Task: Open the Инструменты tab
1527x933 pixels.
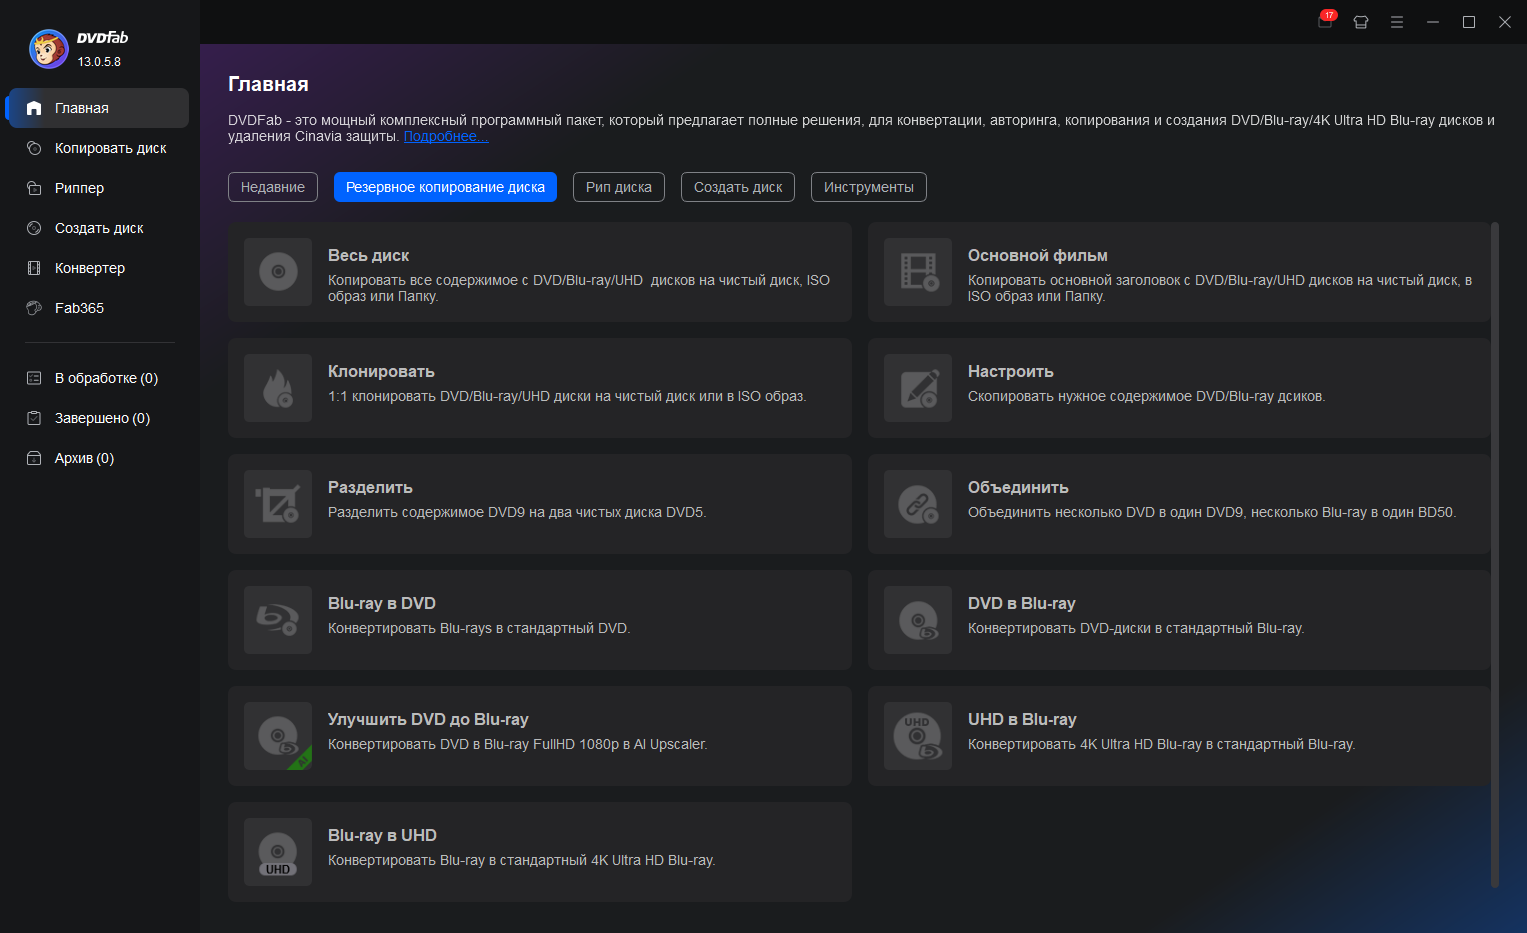Action: click(x=868, y=187)
